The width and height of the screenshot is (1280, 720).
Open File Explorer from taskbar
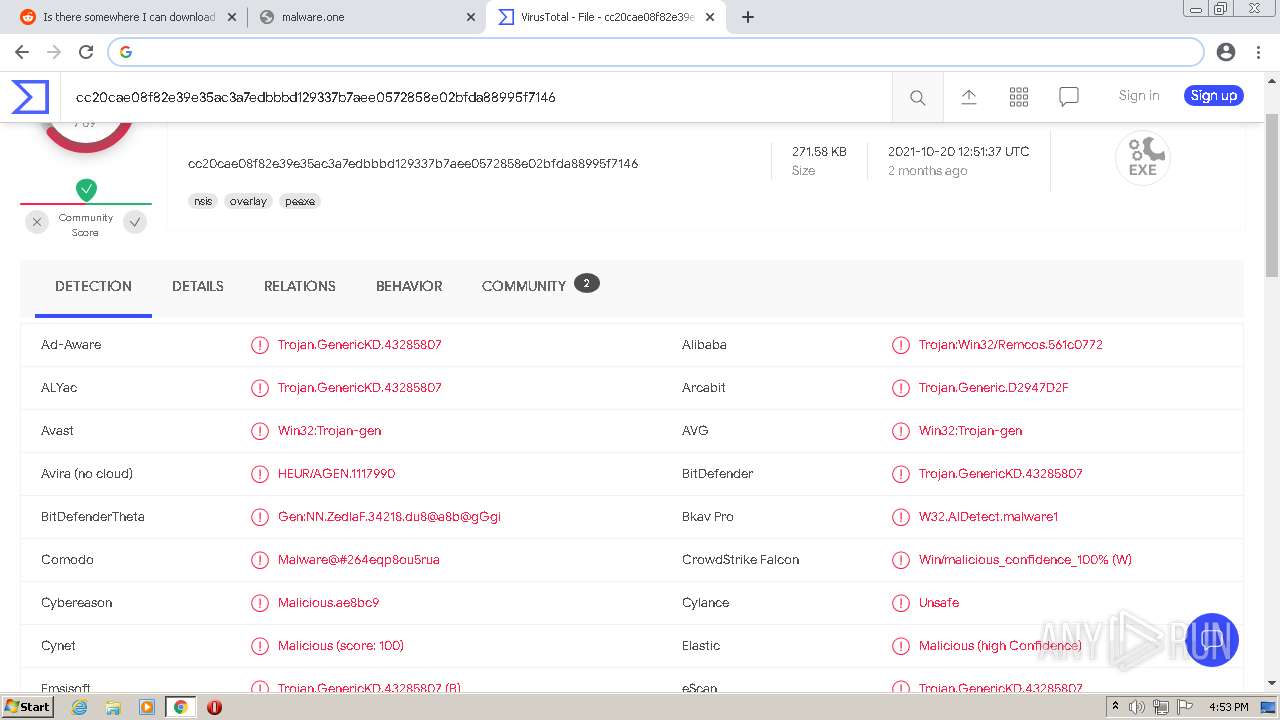(x=113, y=707)
